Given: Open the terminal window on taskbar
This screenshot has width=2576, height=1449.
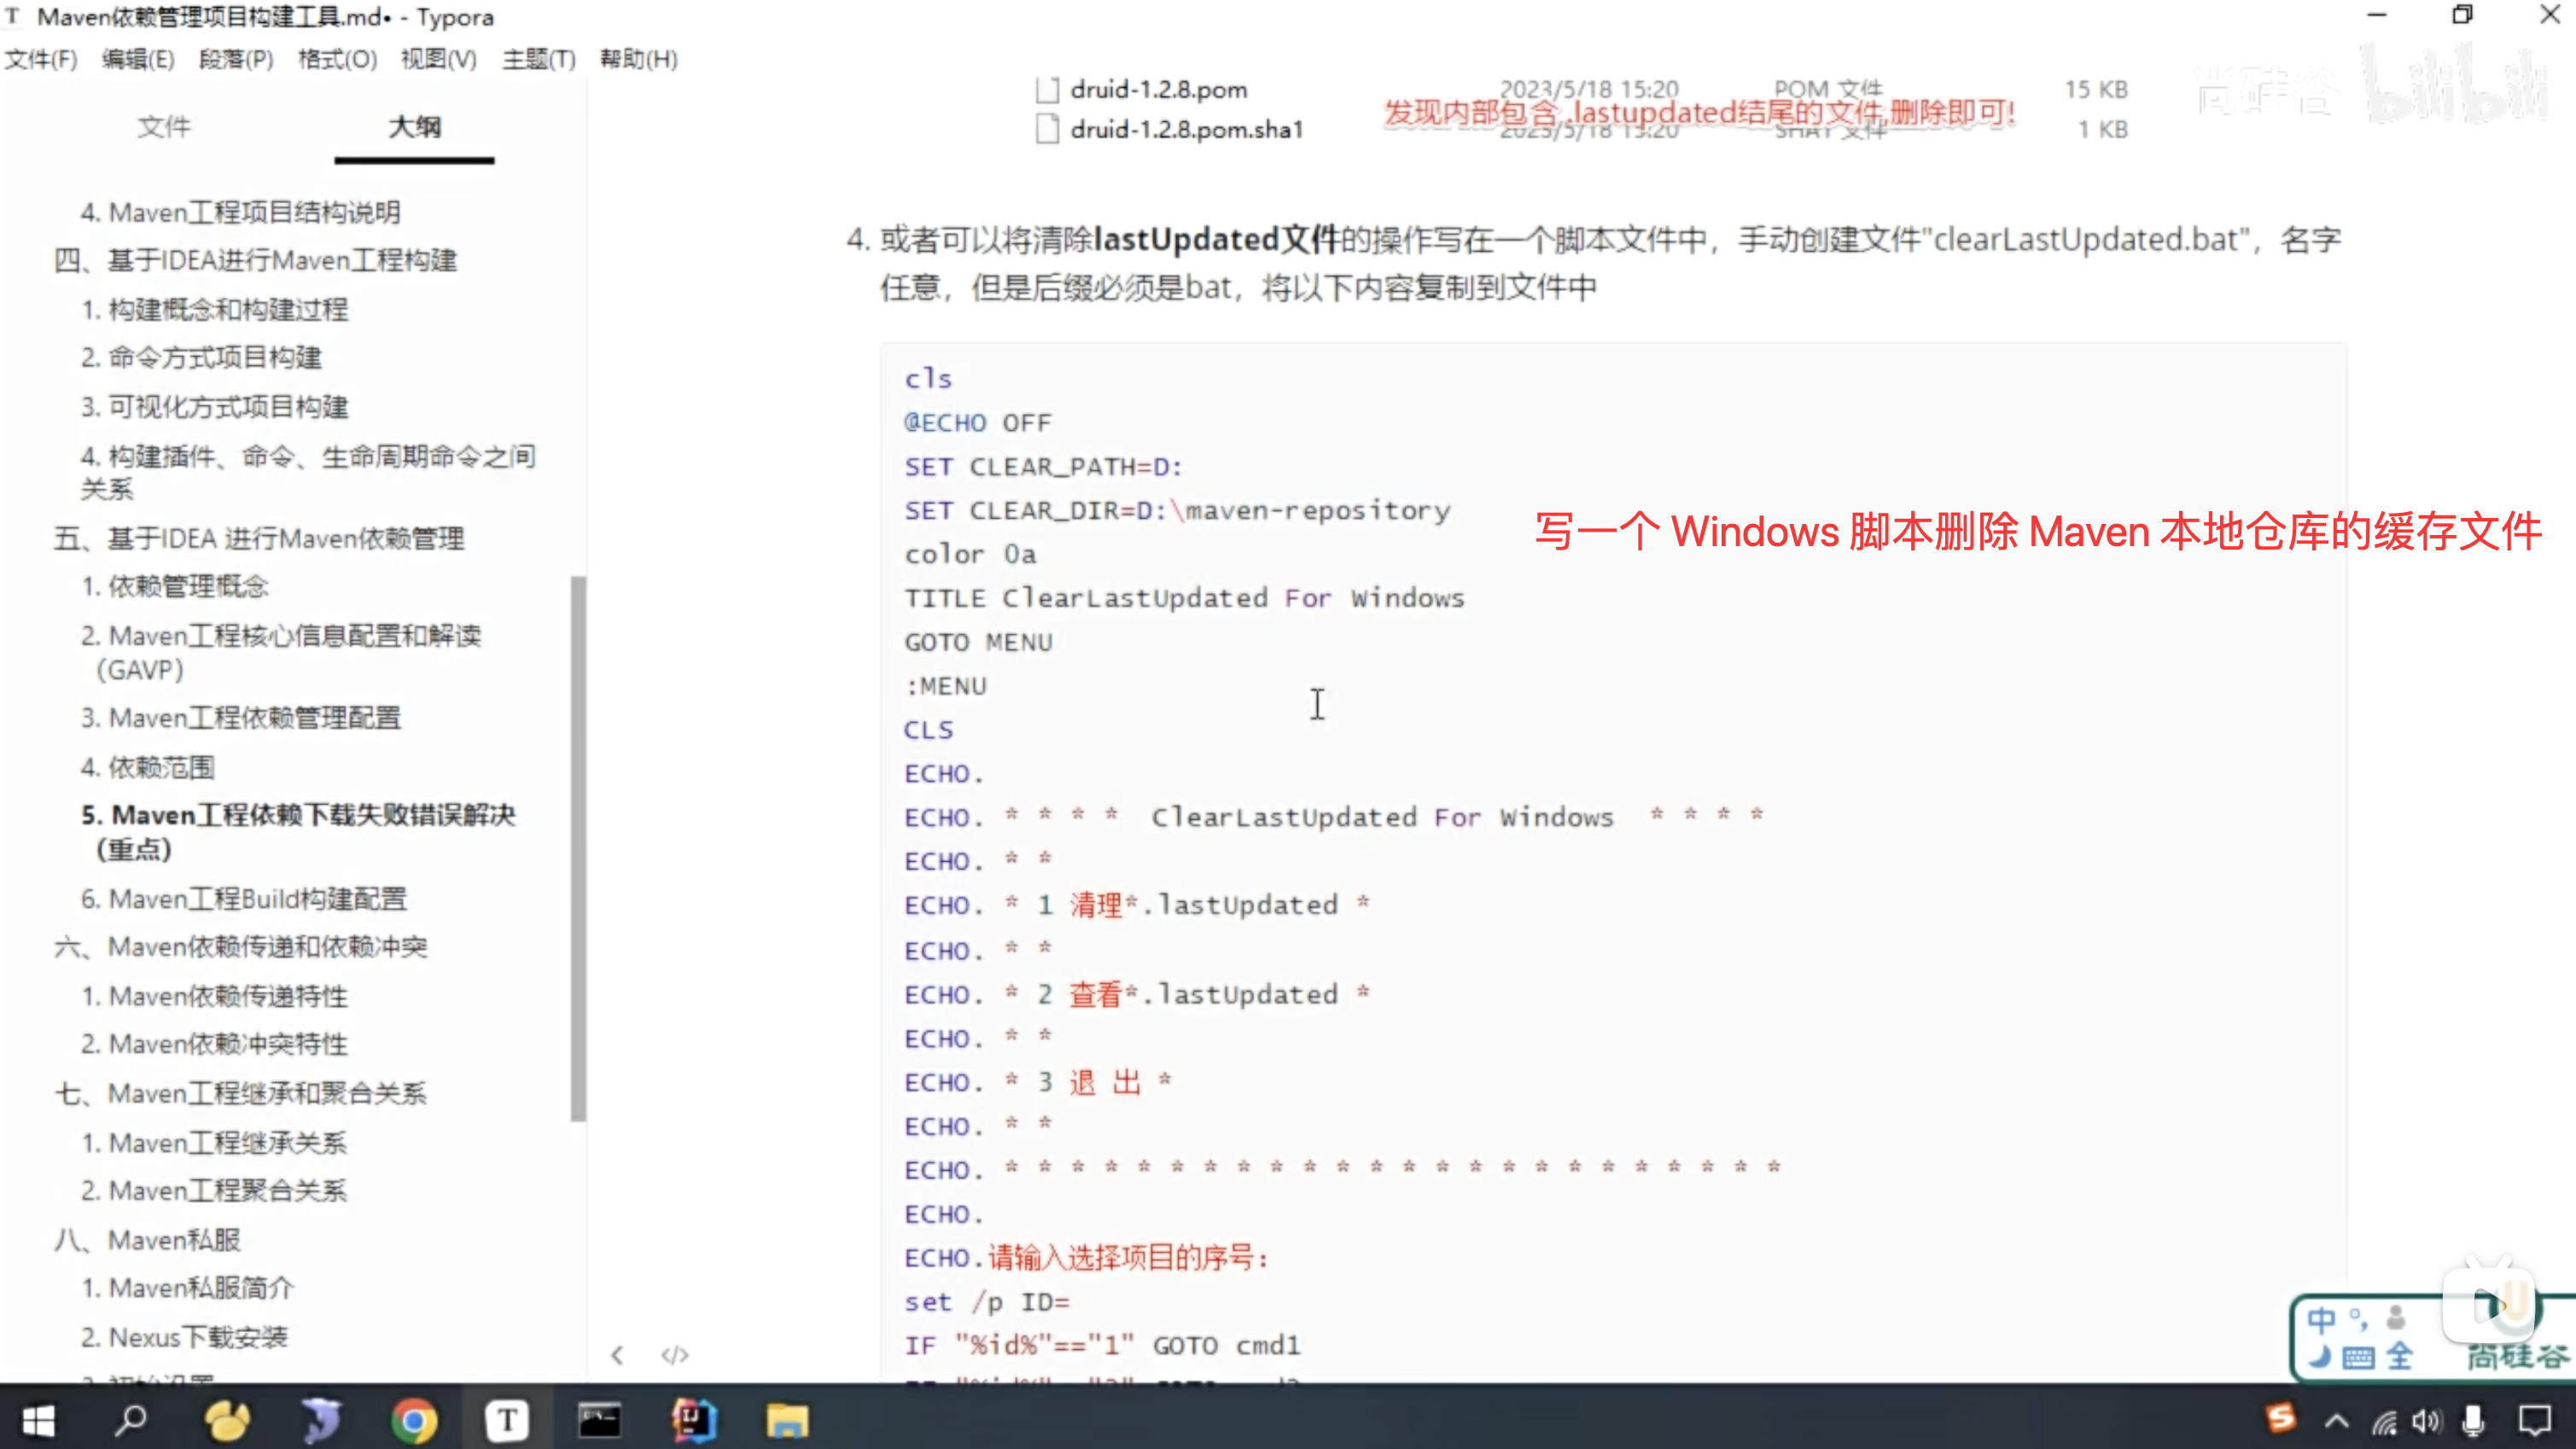Looking at the screenshot, I should [x=600, y=1420].
